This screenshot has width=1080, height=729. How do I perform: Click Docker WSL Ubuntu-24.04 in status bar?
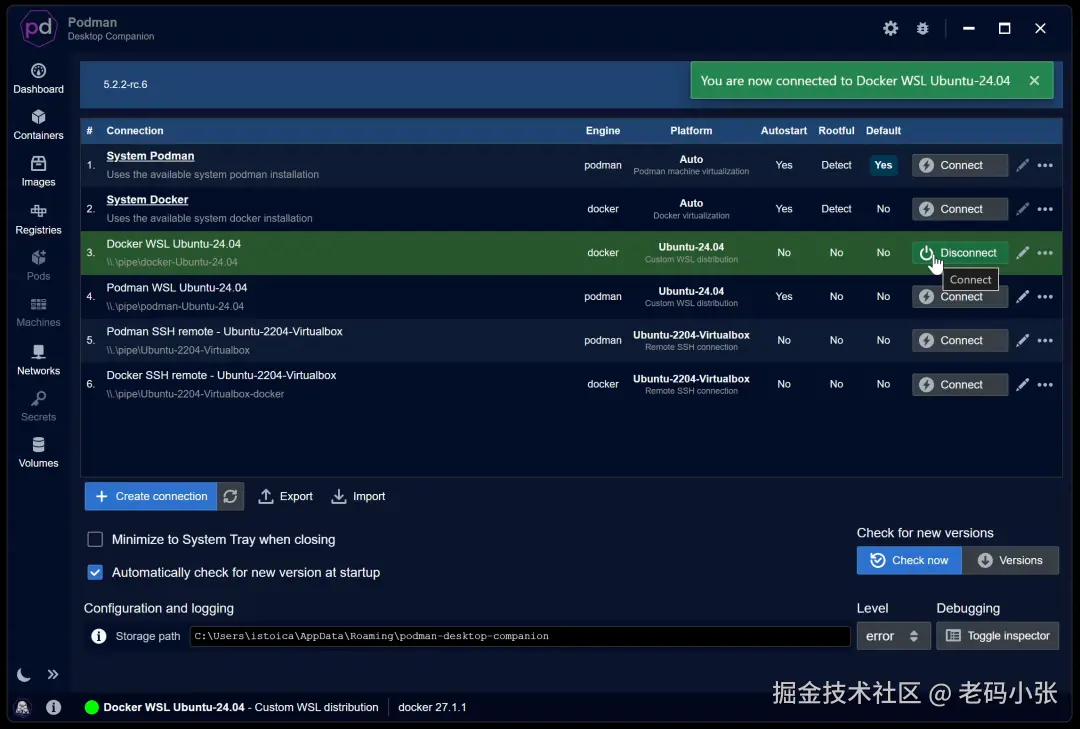(x=174, y=707)
